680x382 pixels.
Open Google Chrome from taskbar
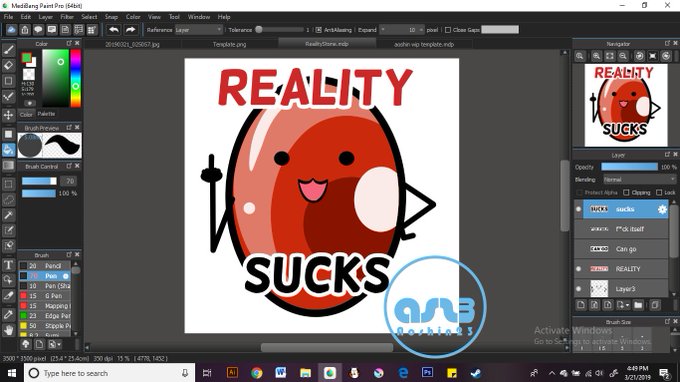coord(256,373)
